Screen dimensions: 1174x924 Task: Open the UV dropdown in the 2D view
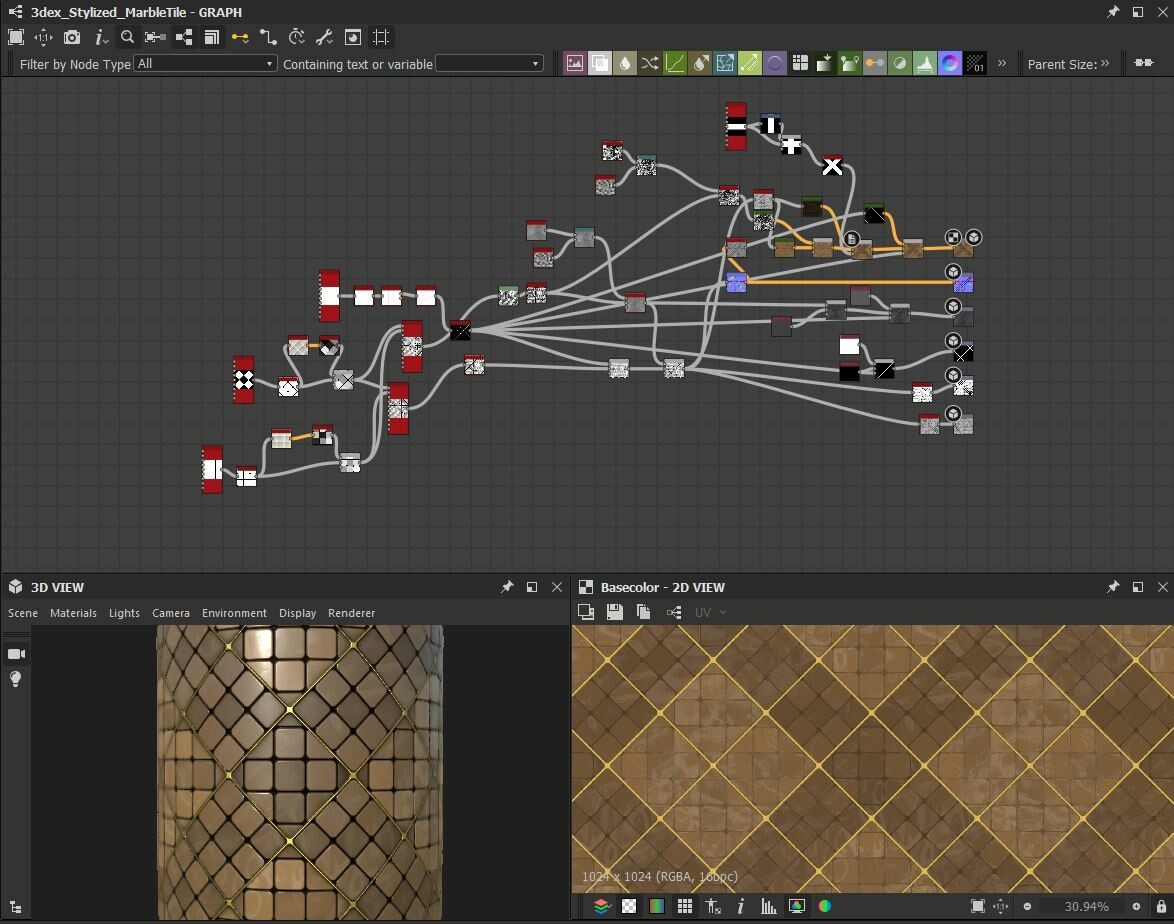[710, 612]
